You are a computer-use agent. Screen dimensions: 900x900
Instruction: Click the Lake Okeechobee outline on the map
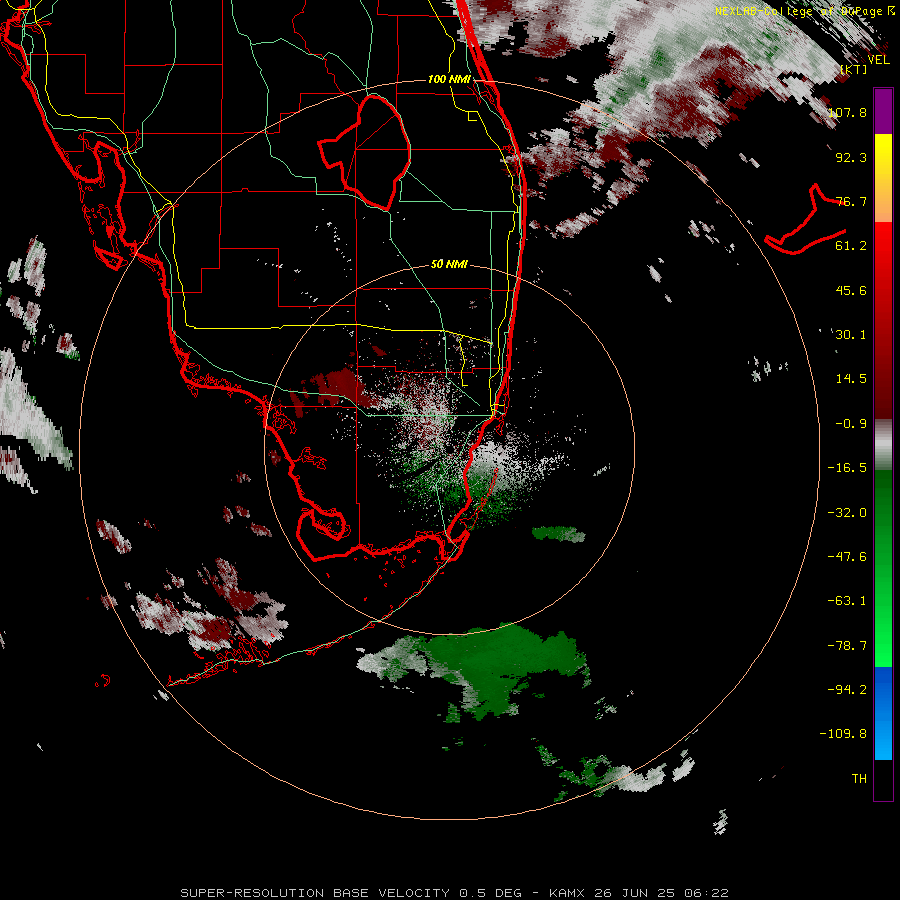(365, 152)
